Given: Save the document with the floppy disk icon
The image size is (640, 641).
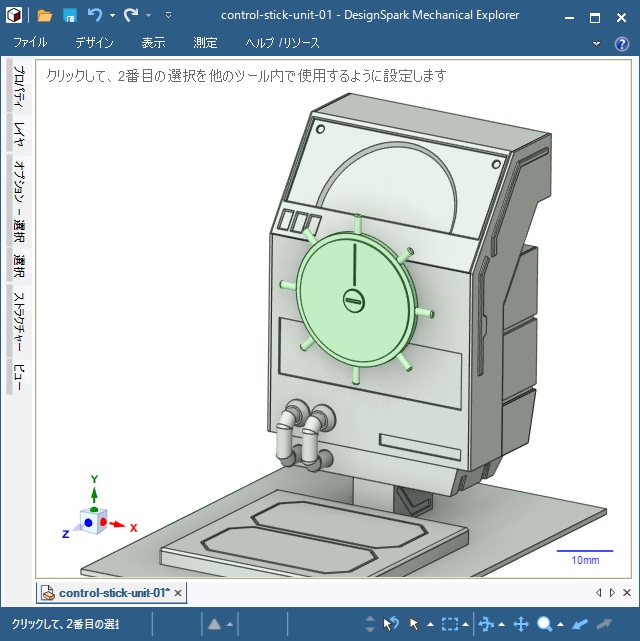Looking at the screenshot, I should (70, 15).
